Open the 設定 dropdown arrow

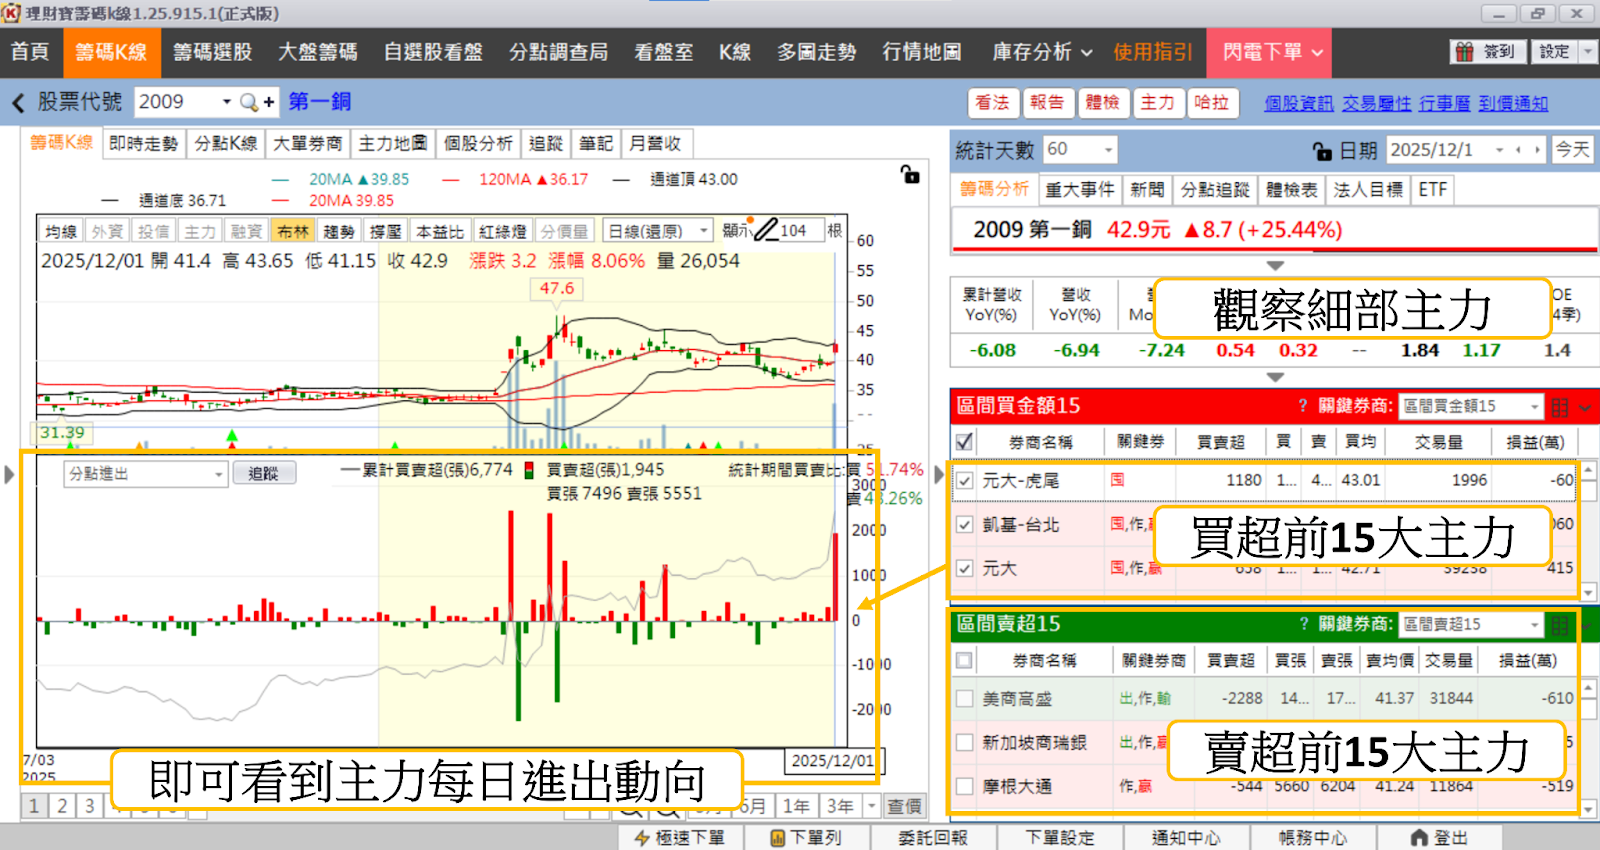pyautogui.click(x=1588, y=52)
